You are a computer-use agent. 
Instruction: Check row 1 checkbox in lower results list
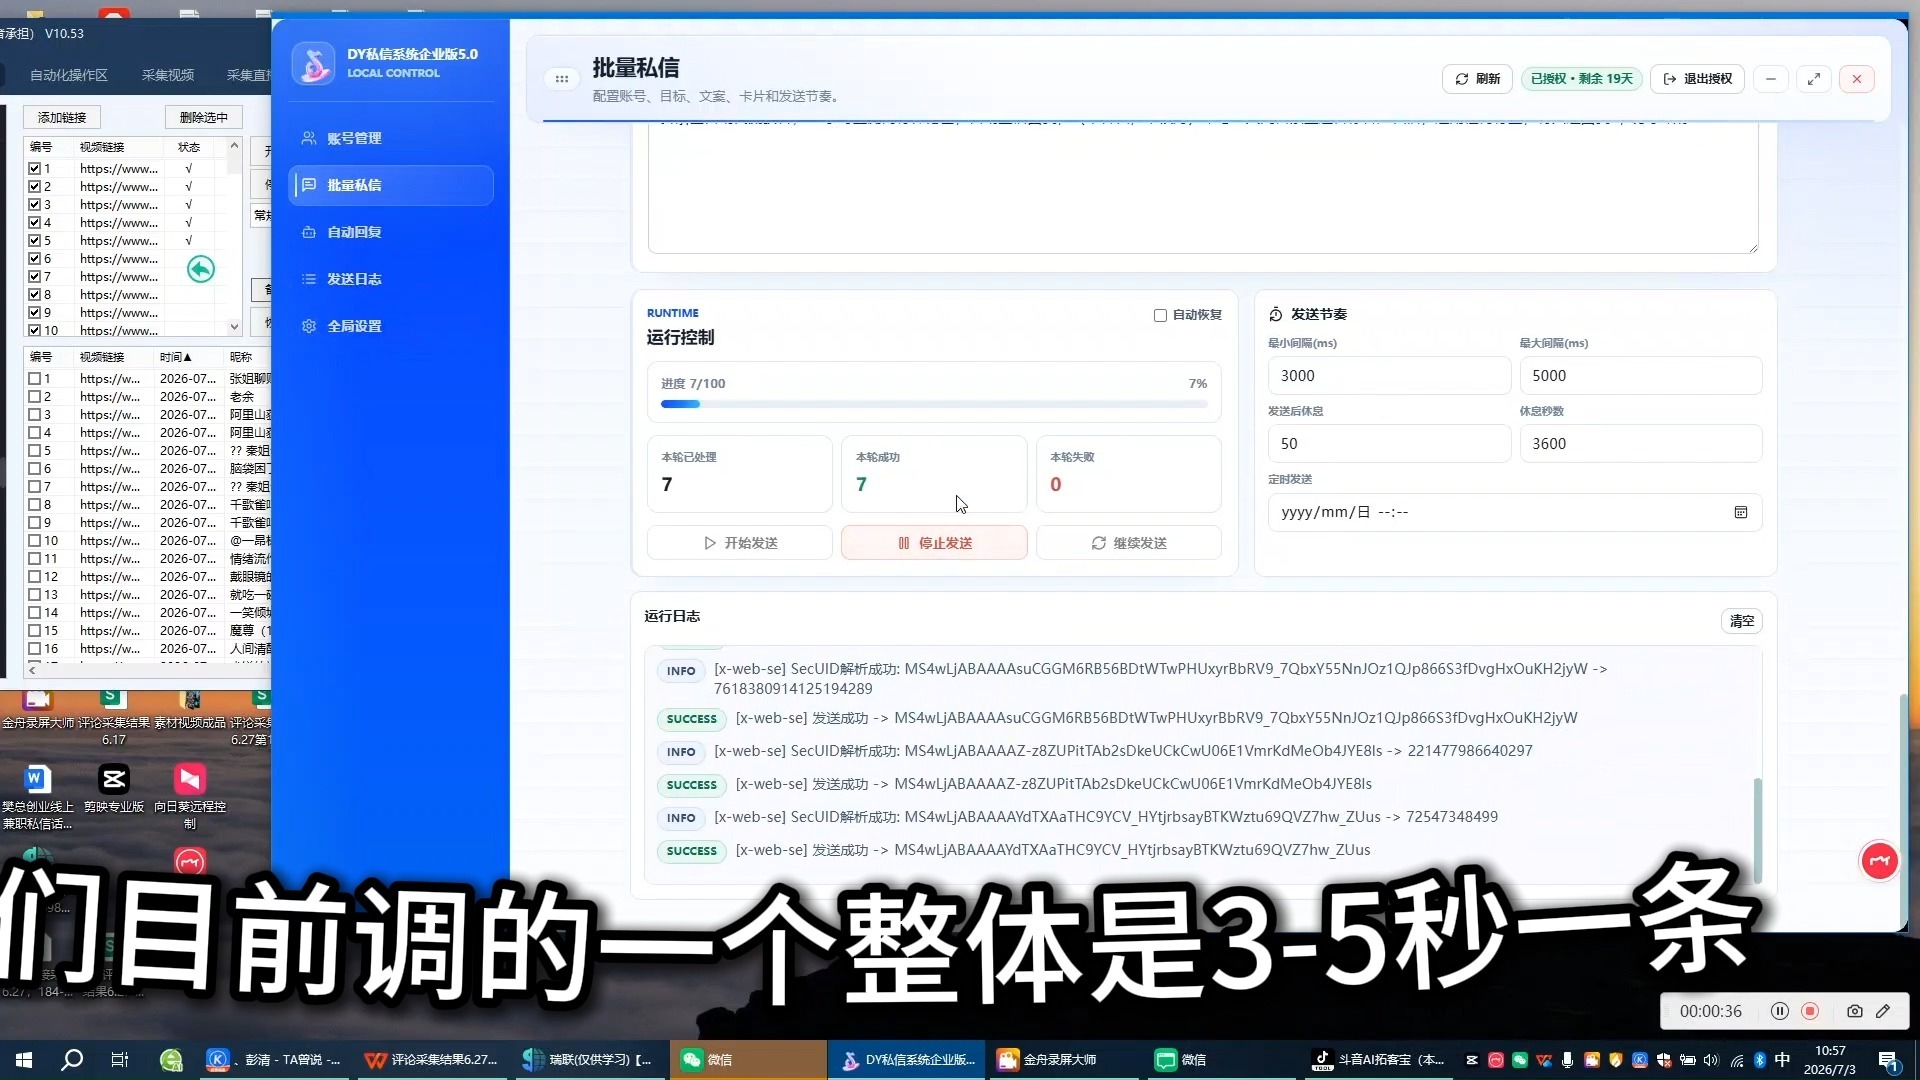(x=34, y=379)
